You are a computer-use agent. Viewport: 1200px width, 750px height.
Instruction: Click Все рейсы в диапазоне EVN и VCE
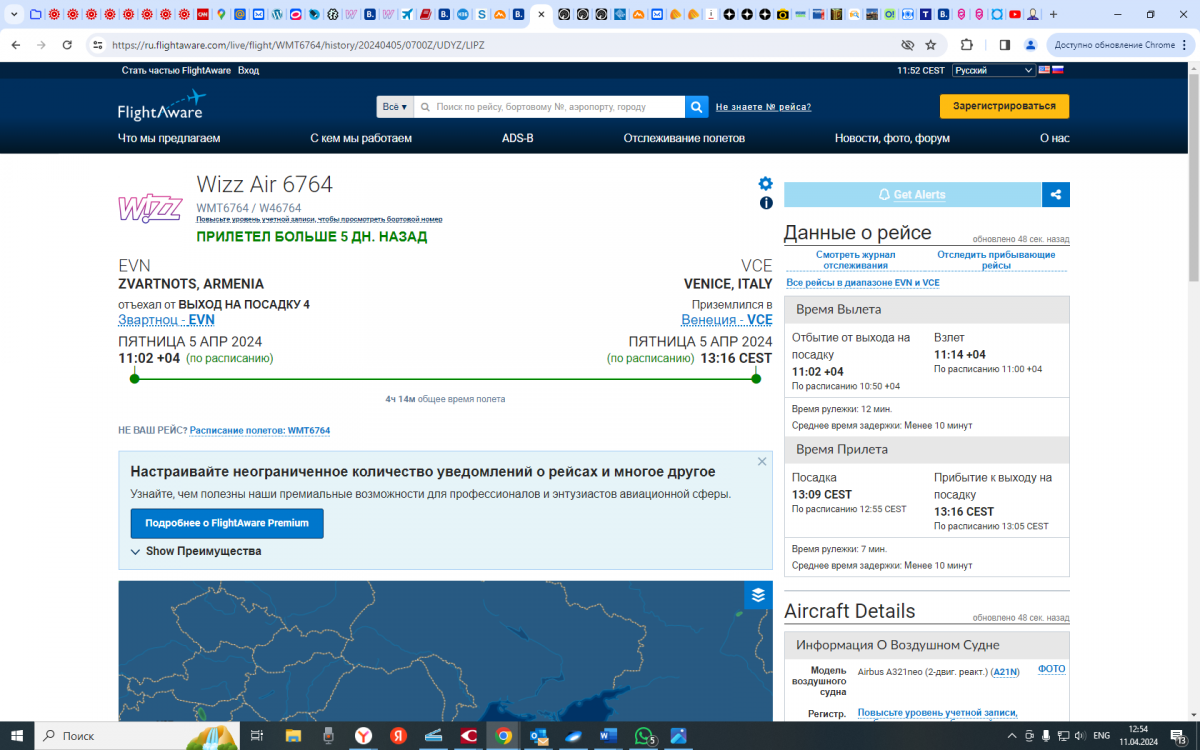tap(863, 283)
